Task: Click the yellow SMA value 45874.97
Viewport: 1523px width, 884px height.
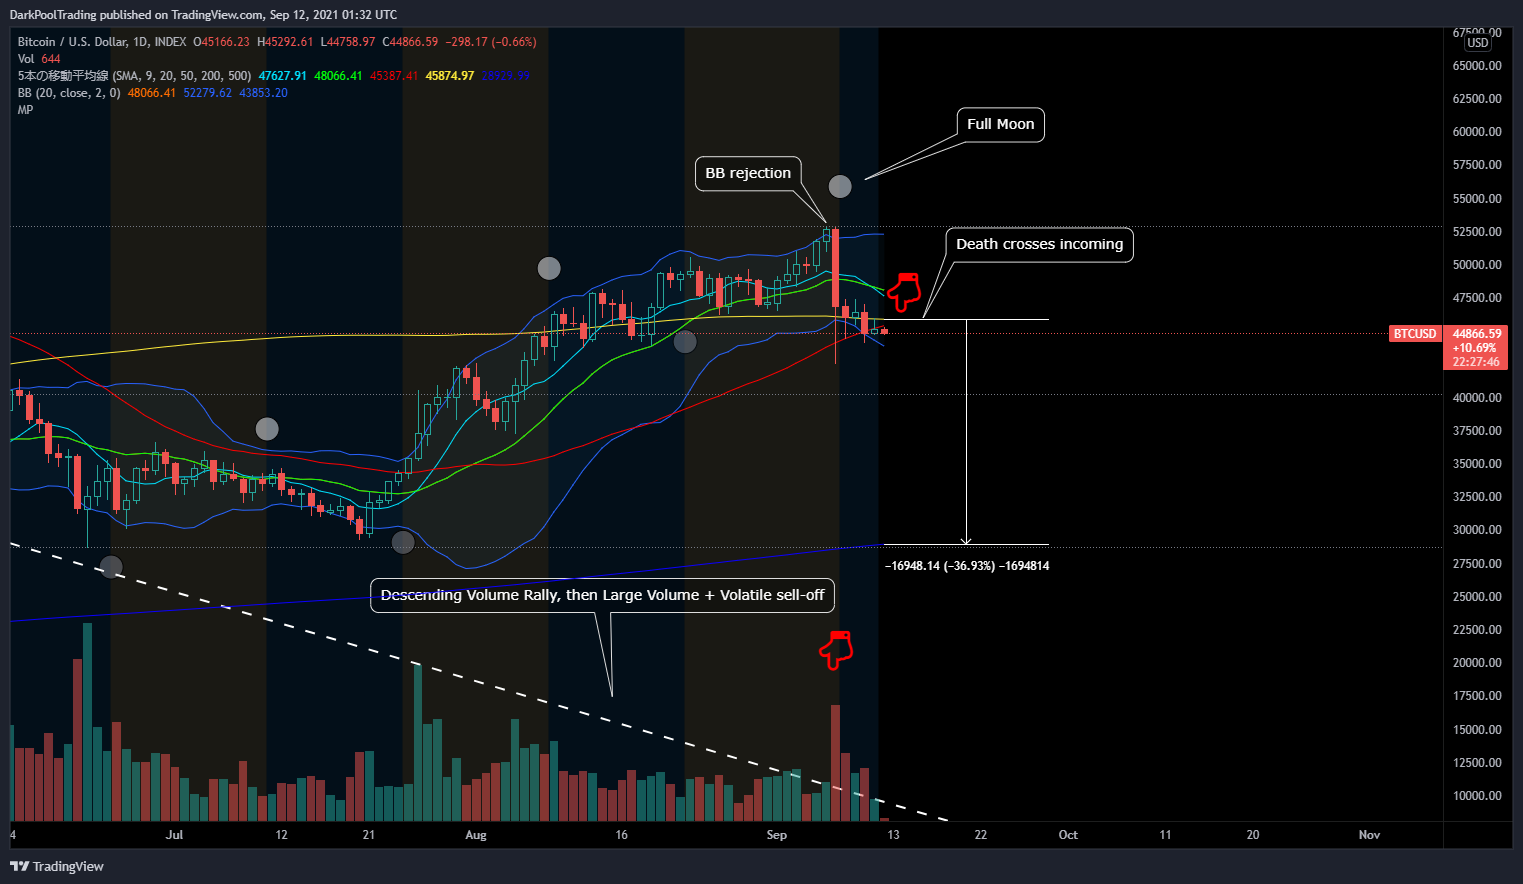Action: click(x=450, y=76)
